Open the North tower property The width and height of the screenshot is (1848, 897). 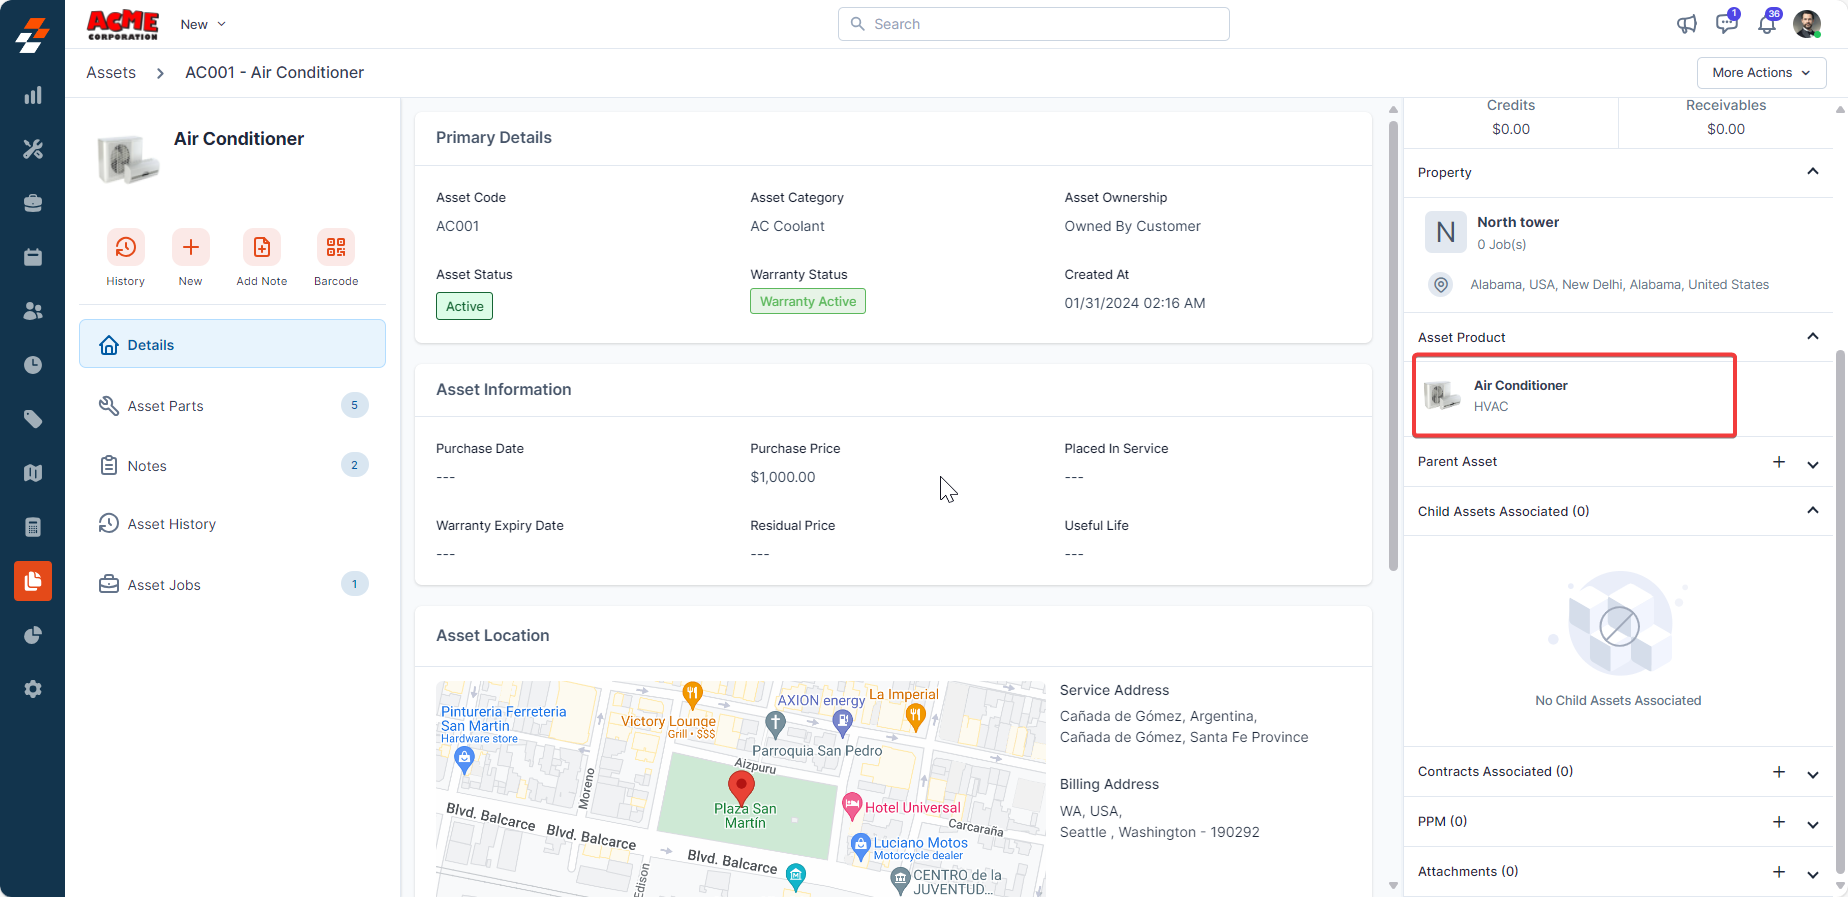coord(1517,222)
